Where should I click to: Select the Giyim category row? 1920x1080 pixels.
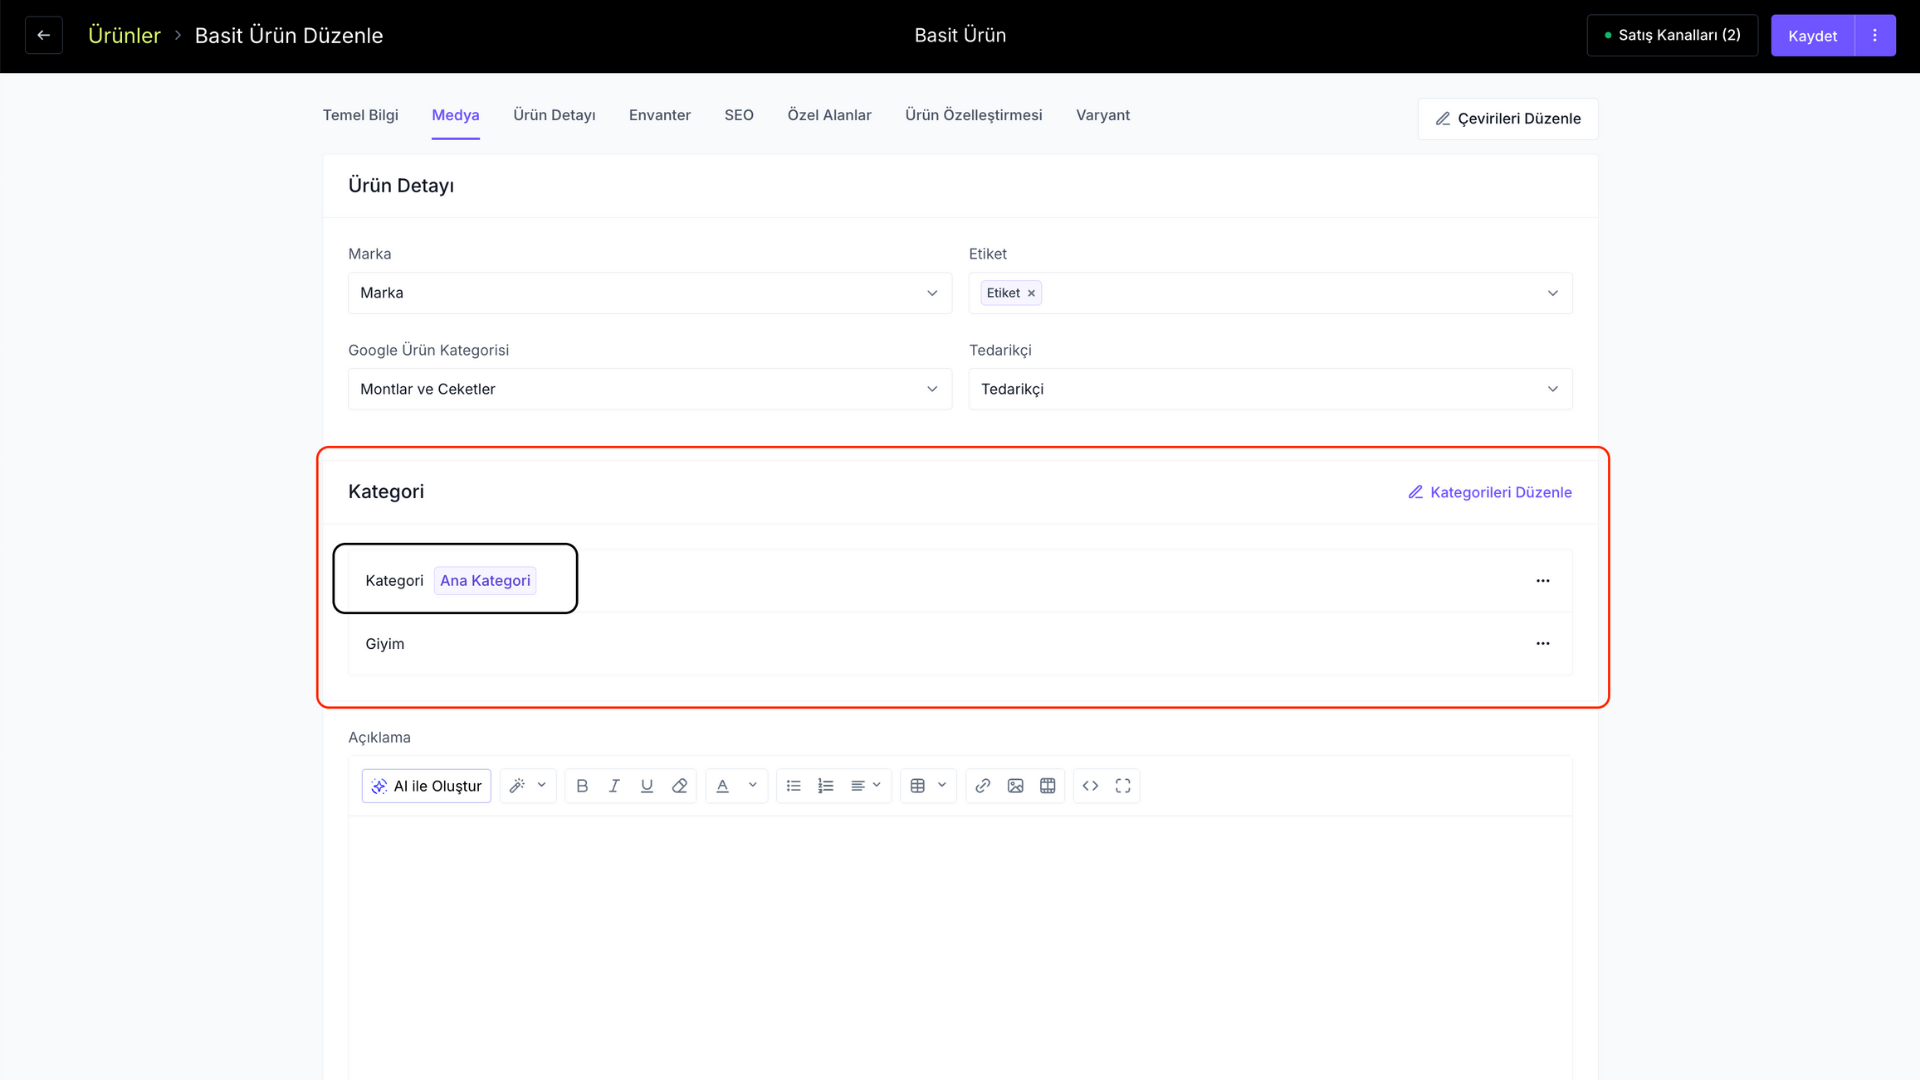pyautogui.click(x=960, y=644)
